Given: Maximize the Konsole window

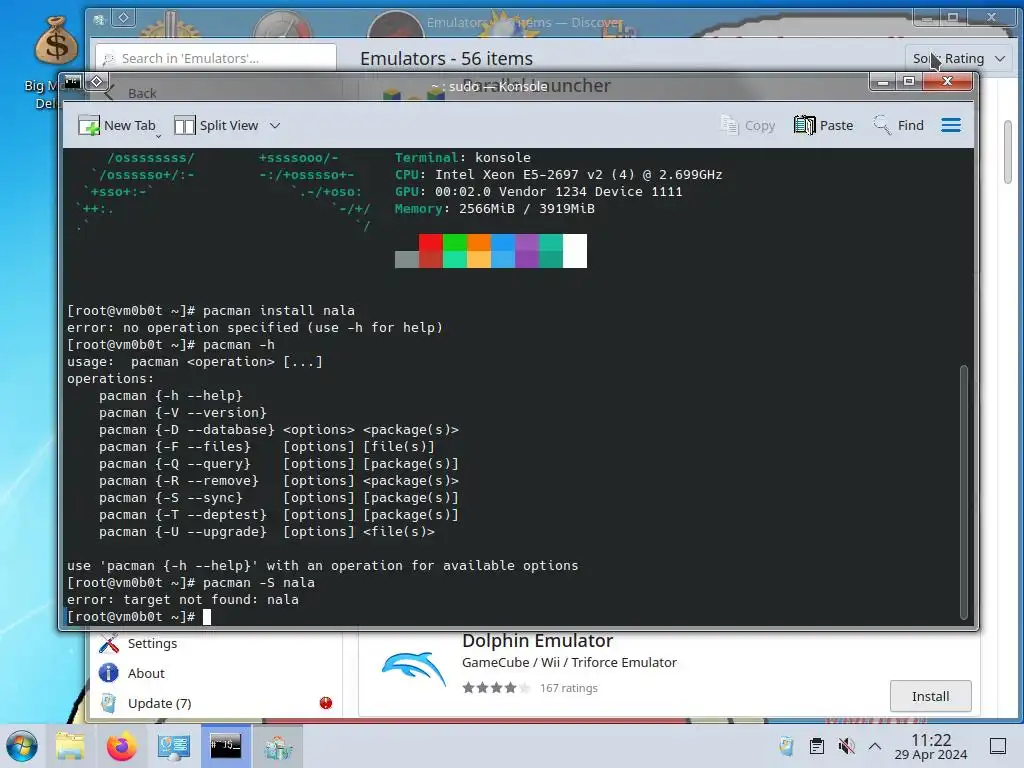Looking at the screenshot, I should pos(908,82).
